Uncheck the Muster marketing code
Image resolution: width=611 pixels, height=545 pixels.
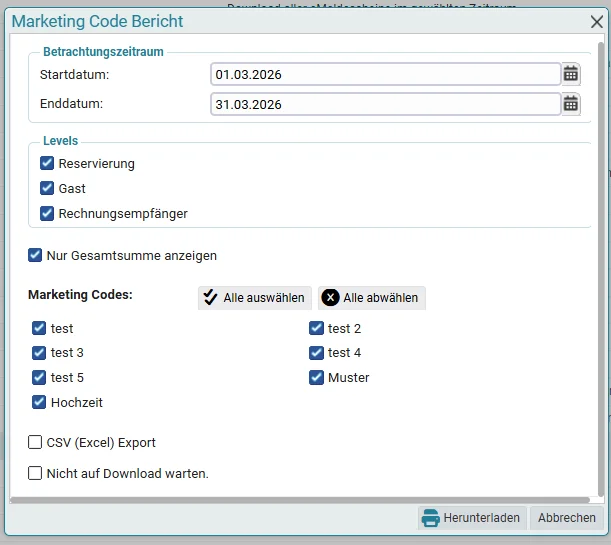[316, 377]
